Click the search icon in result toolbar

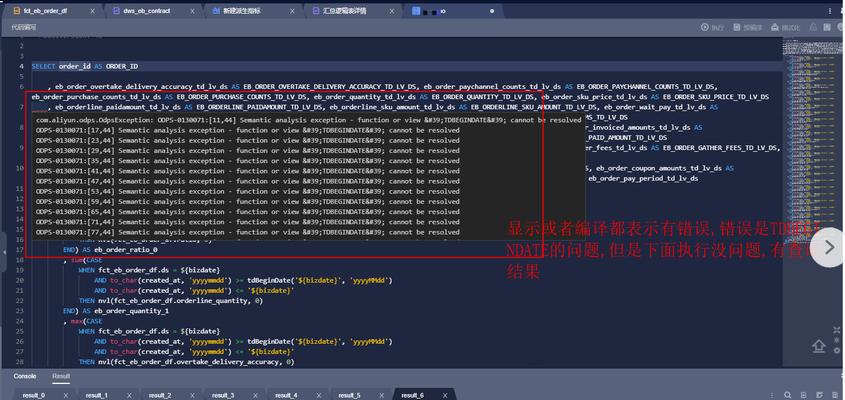pyautogui.click(x=788, y=395)
